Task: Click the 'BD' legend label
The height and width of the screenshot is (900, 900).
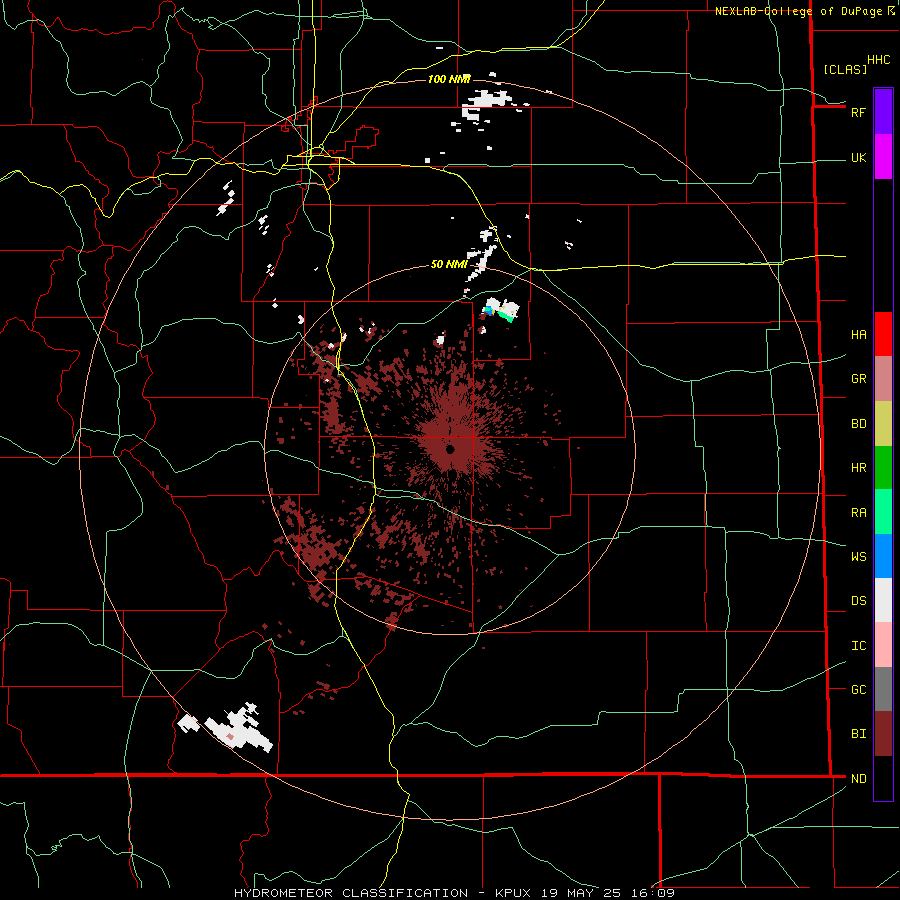Action: point(858,424)
